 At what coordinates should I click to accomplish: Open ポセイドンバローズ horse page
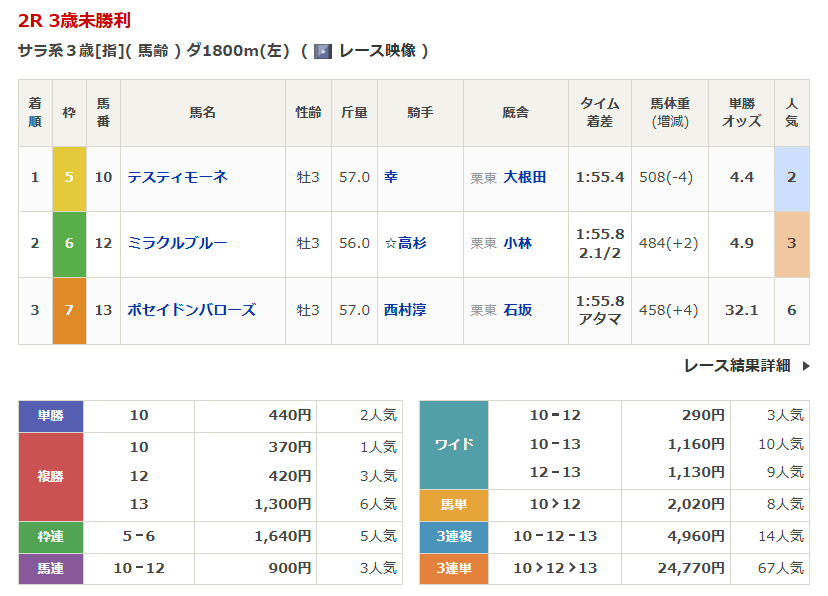point(191,310)
